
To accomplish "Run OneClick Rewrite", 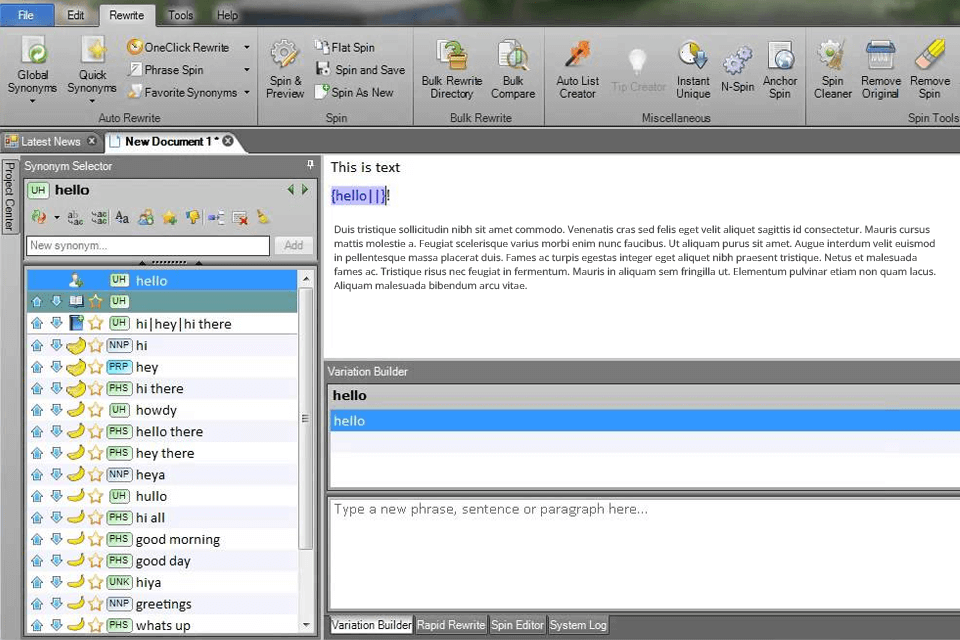I will 179,47.
